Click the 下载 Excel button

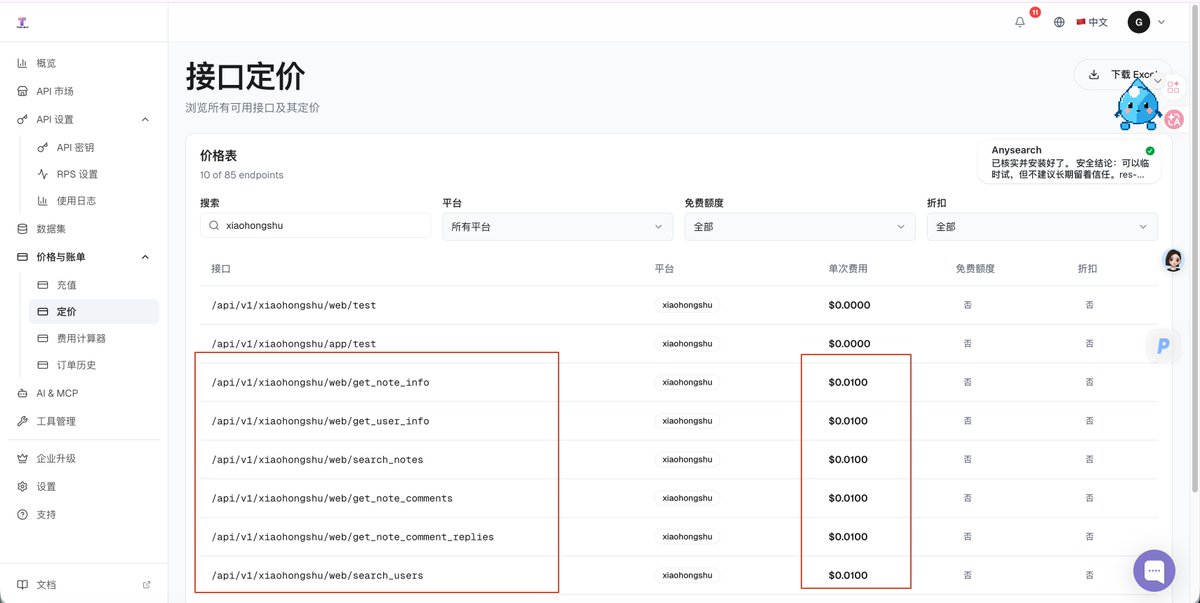[1122, 74]
